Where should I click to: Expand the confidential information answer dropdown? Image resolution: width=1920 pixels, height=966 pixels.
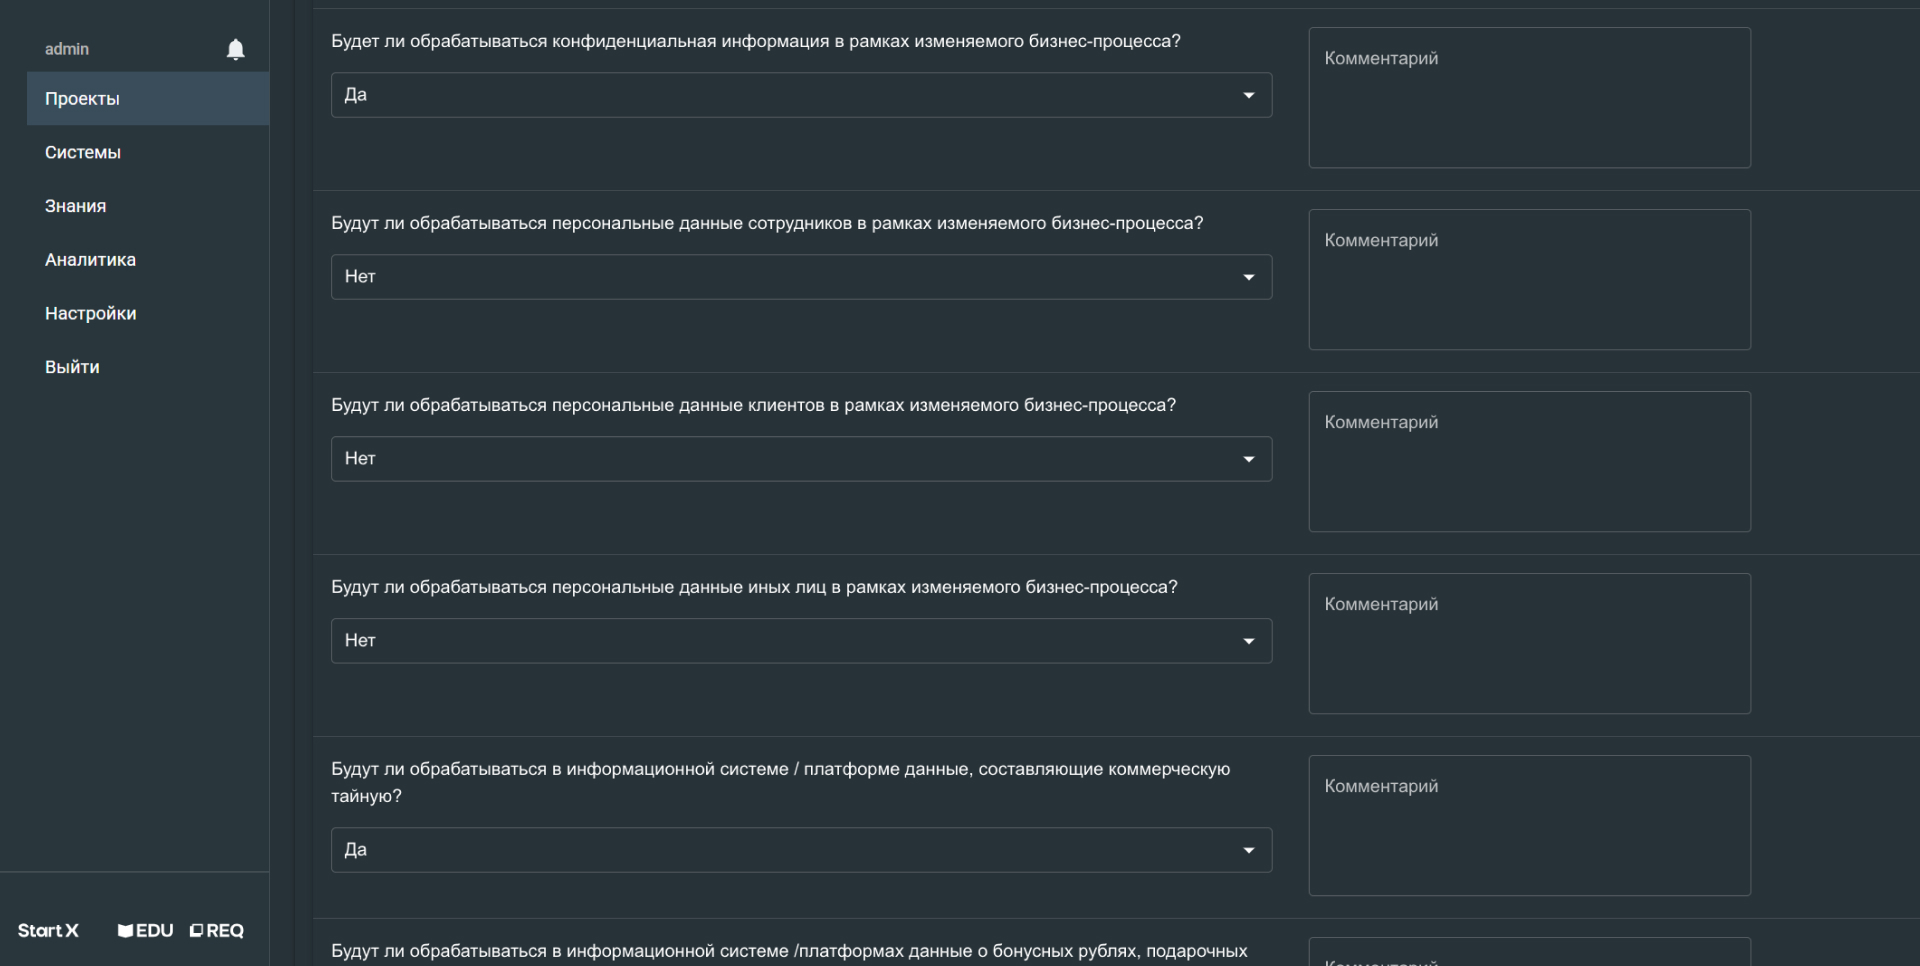coord(801,95)
